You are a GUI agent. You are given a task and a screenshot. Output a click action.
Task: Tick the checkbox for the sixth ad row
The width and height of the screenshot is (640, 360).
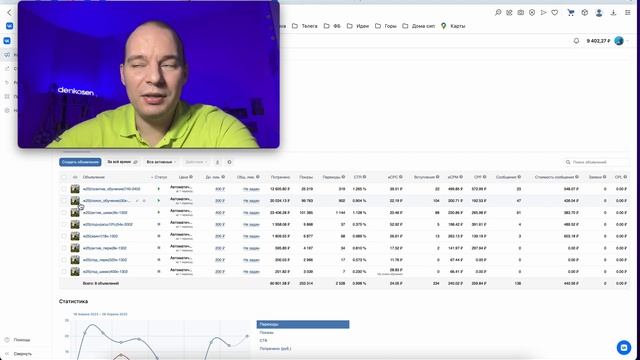(x=64, y=248)
